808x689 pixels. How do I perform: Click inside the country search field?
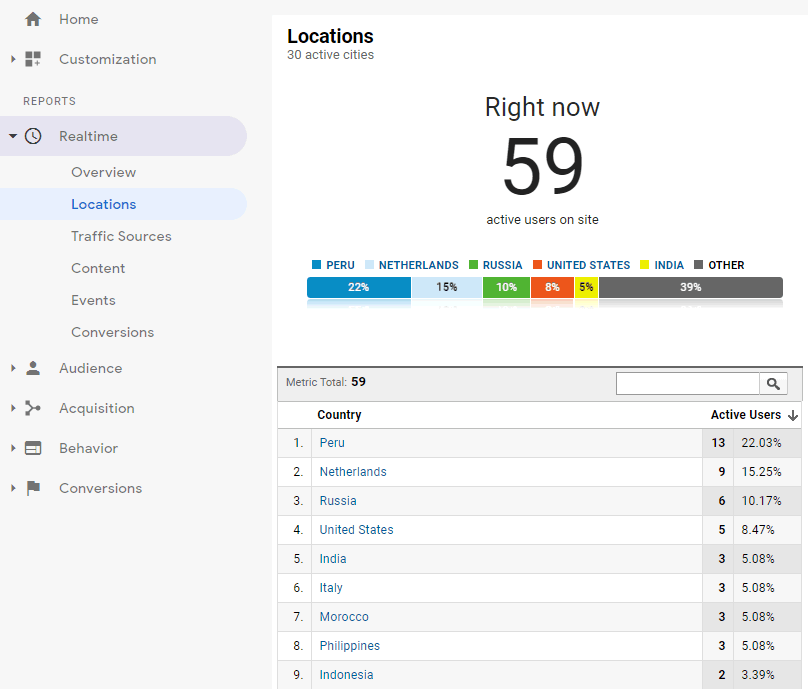coord(687,383)
